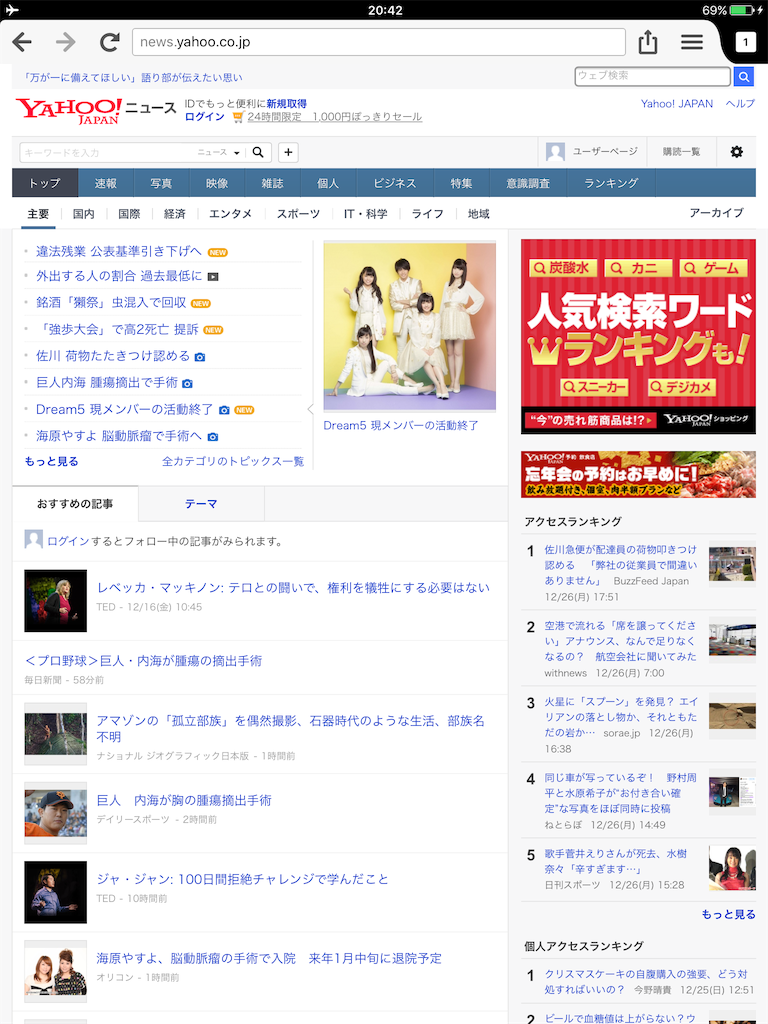Open the ヘルプ link
Image resolution: width=768 pixels, height=1024 pixels.
(x=739, y=104)
